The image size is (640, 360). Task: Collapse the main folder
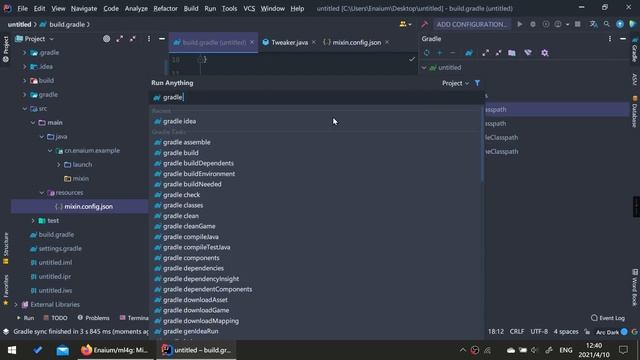pyautogui.click(x=33, y=122)
